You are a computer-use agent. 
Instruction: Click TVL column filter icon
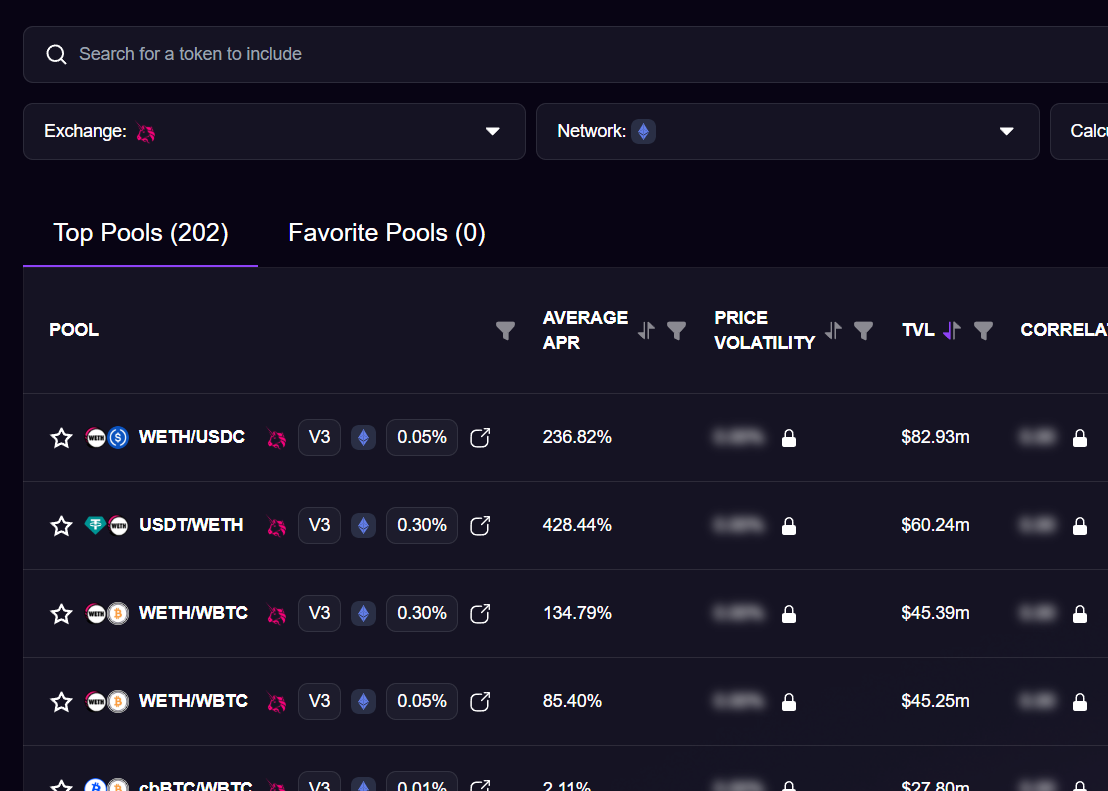pyautogui.click(x=983, y=330)
